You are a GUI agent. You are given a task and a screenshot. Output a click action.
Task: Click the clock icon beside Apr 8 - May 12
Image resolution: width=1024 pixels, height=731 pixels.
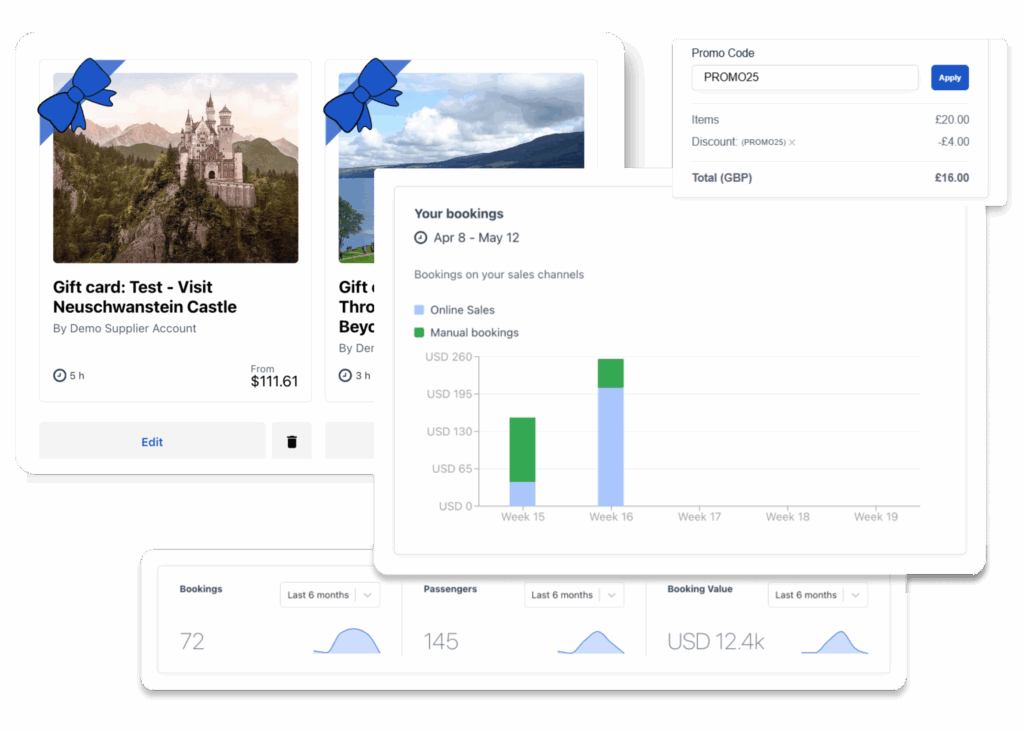click(421, 238)
